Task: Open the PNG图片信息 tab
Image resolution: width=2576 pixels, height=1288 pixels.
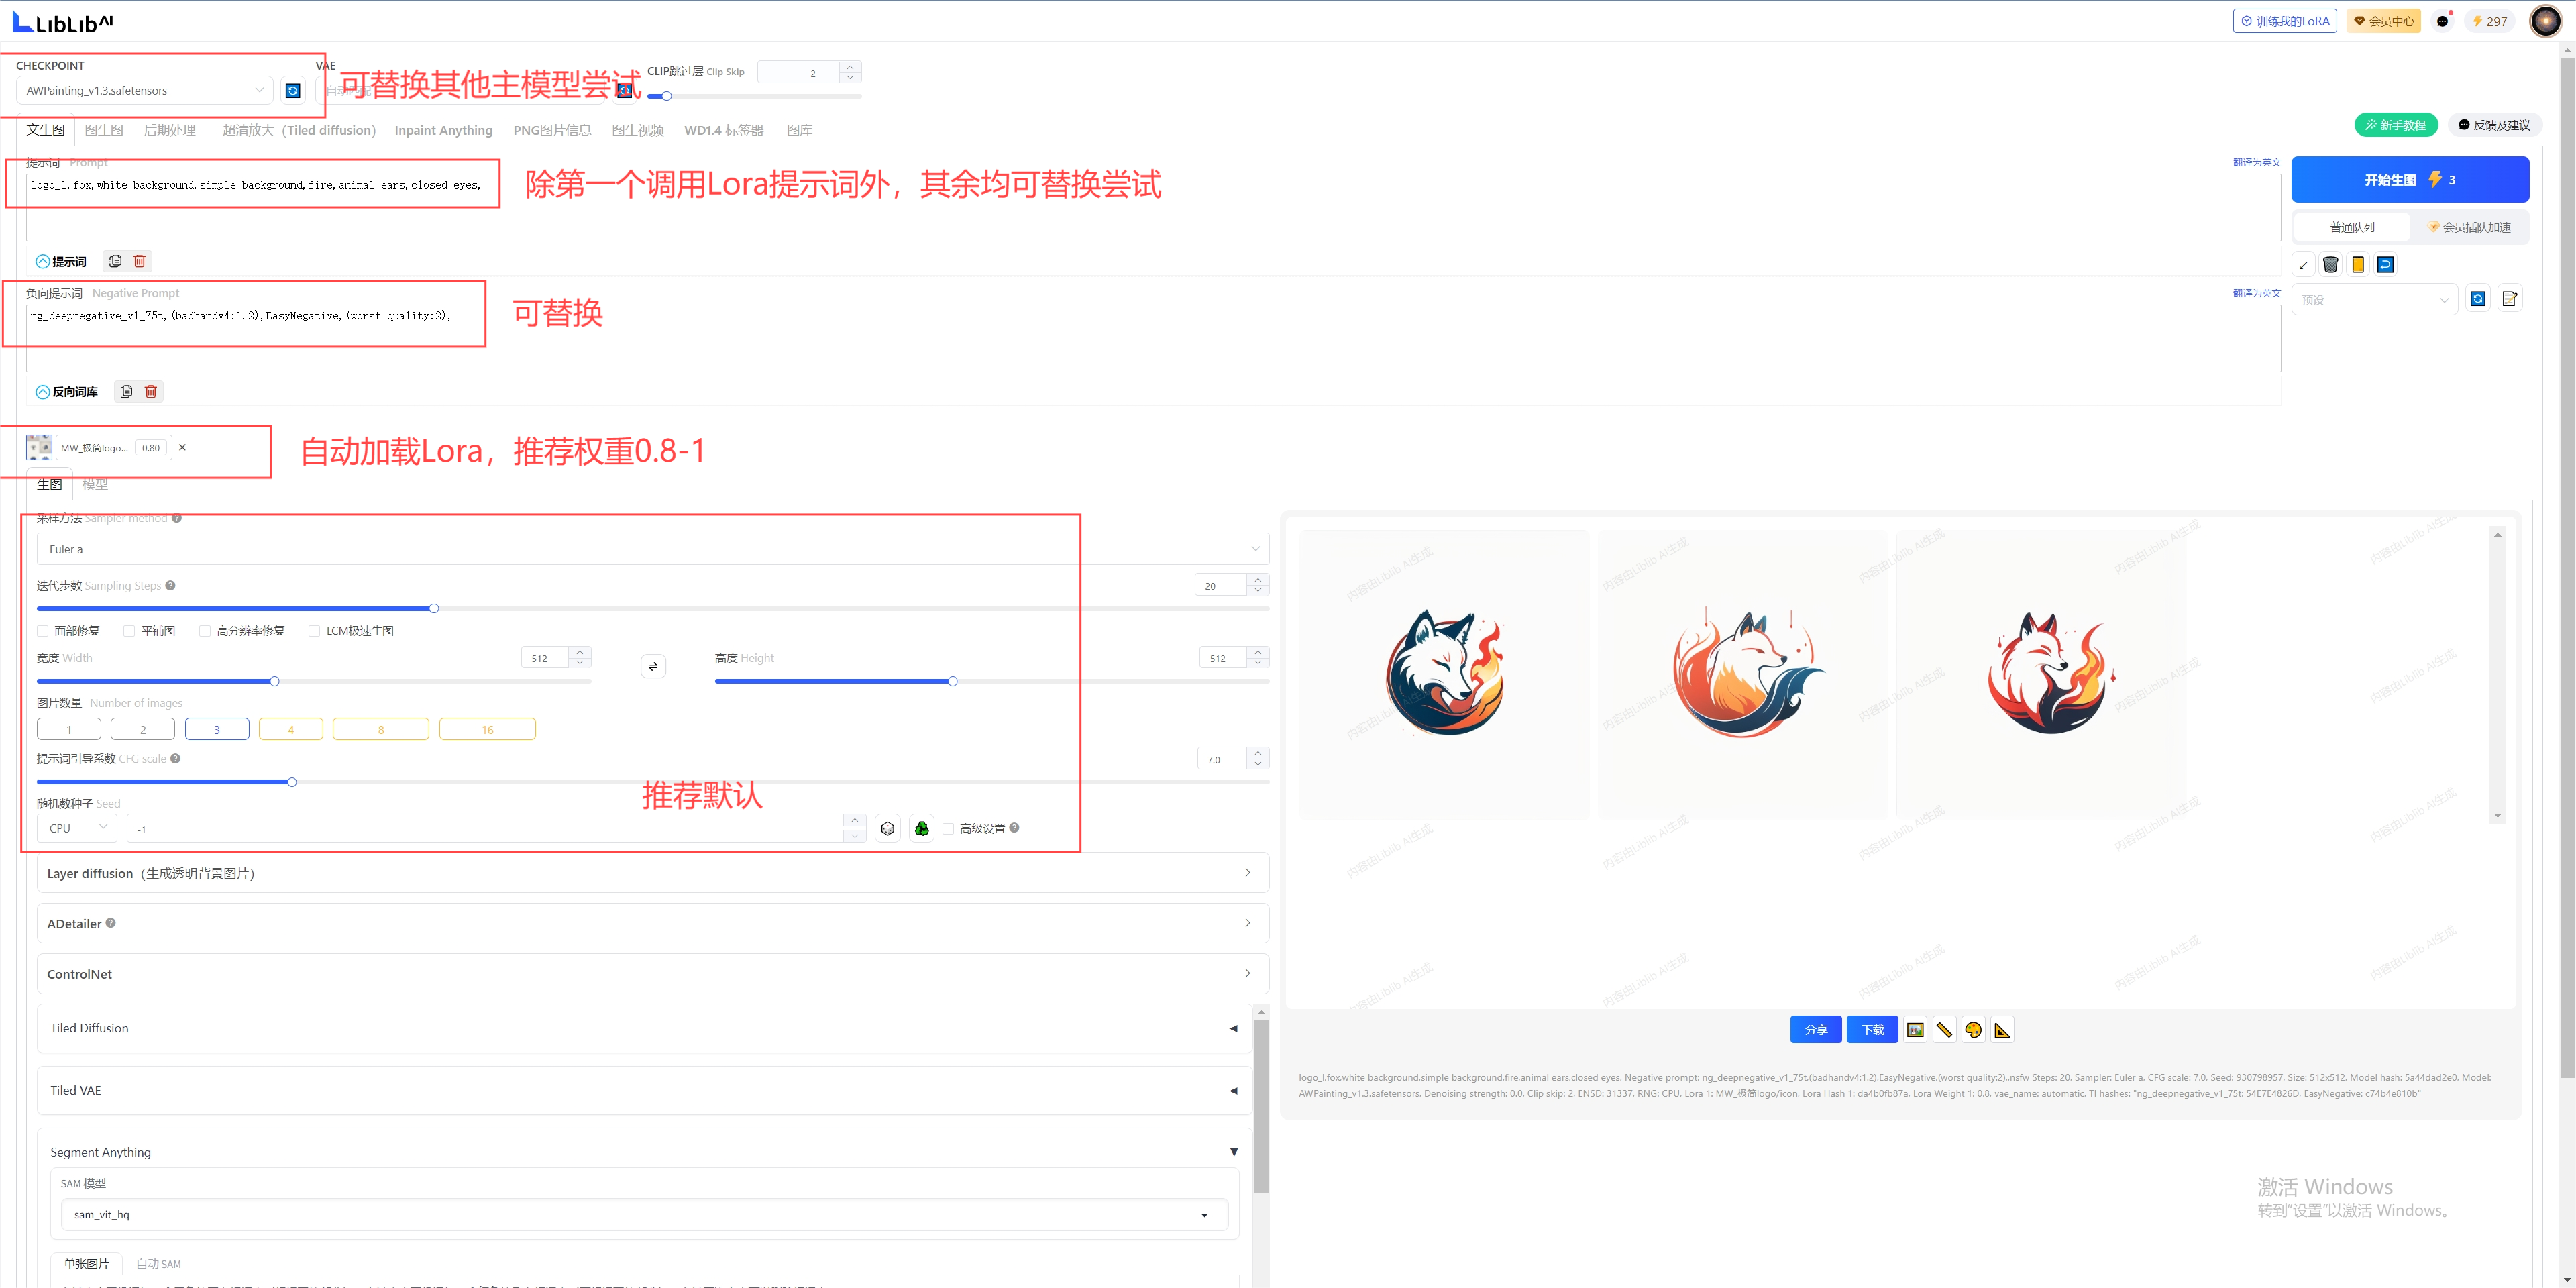Action: 552,130
